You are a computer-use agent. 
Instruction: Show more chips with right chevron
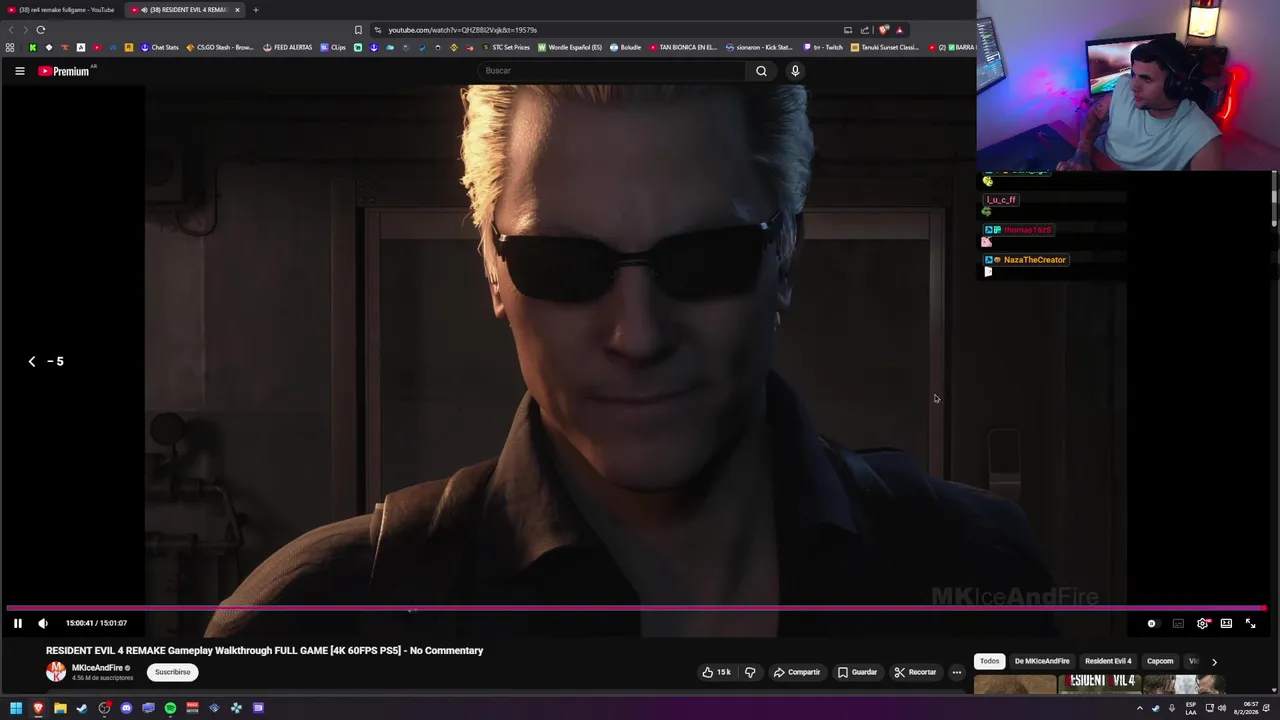pos(1214,662)
